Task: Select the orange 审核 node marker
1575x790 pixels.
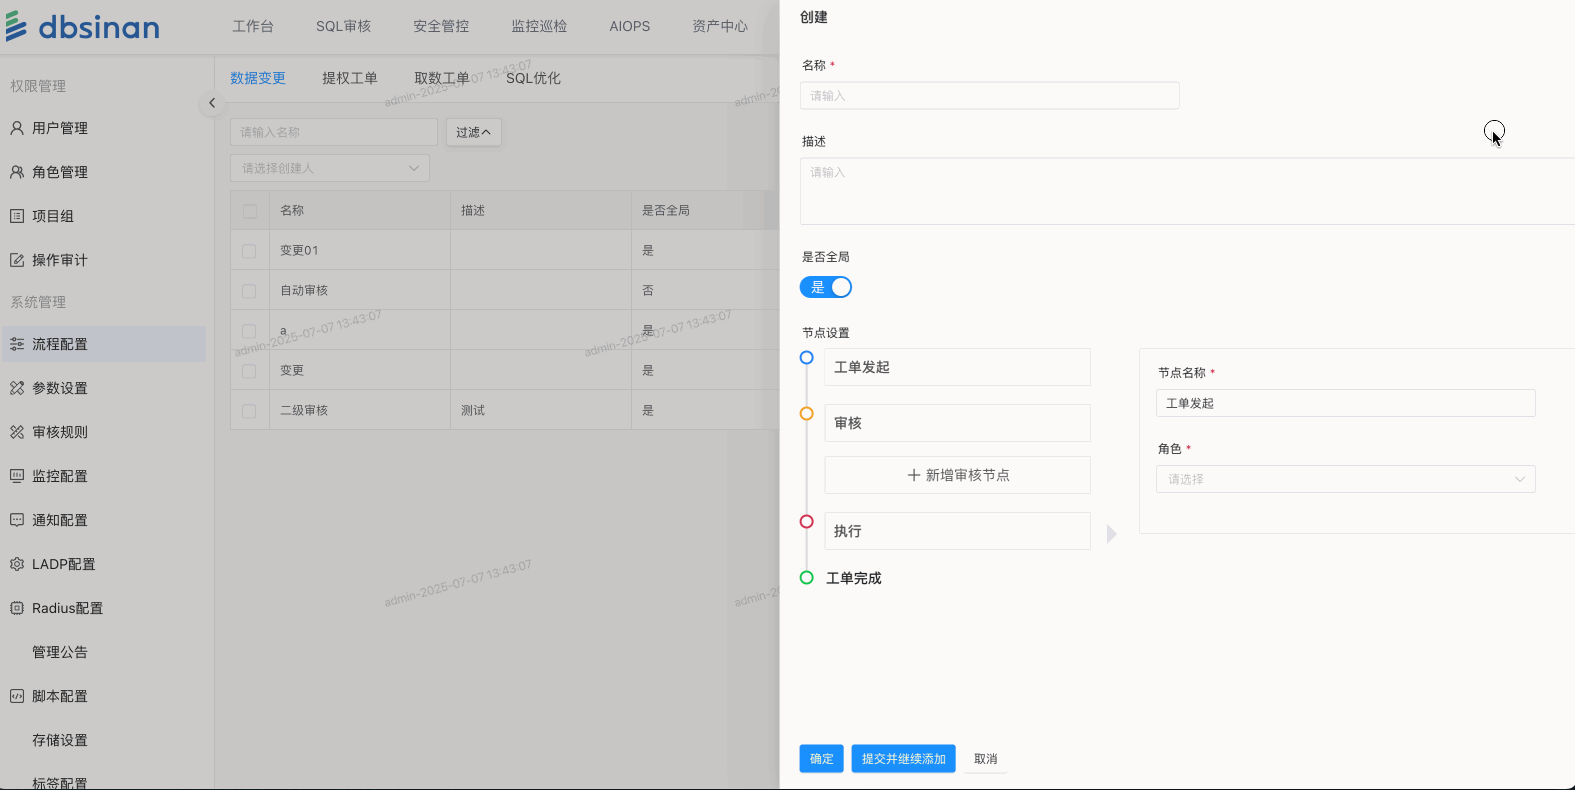Action: [806, 413]
